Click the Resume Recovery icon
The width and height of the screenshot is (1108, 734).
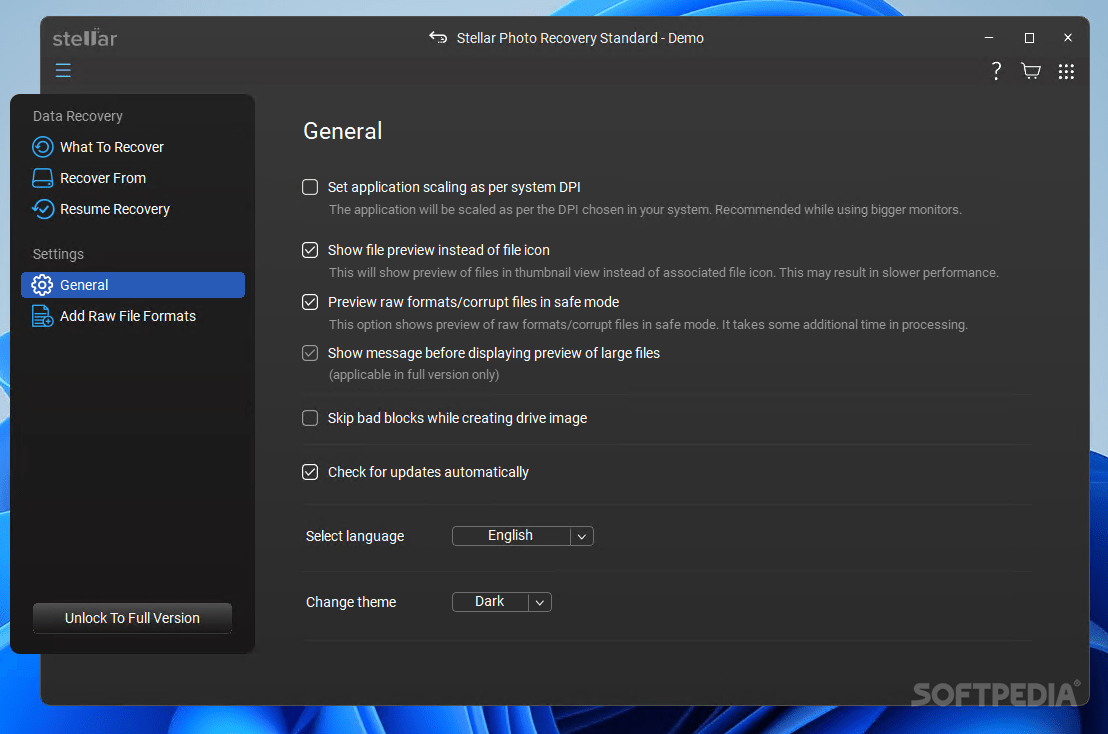[42, 209]
